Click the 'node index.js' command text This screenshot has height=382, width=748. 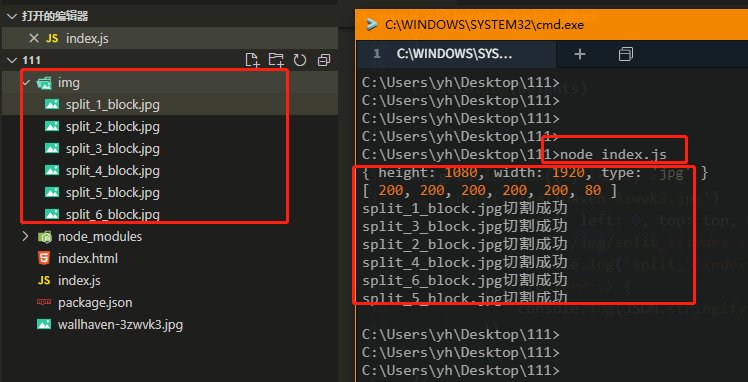click(613, 155)
